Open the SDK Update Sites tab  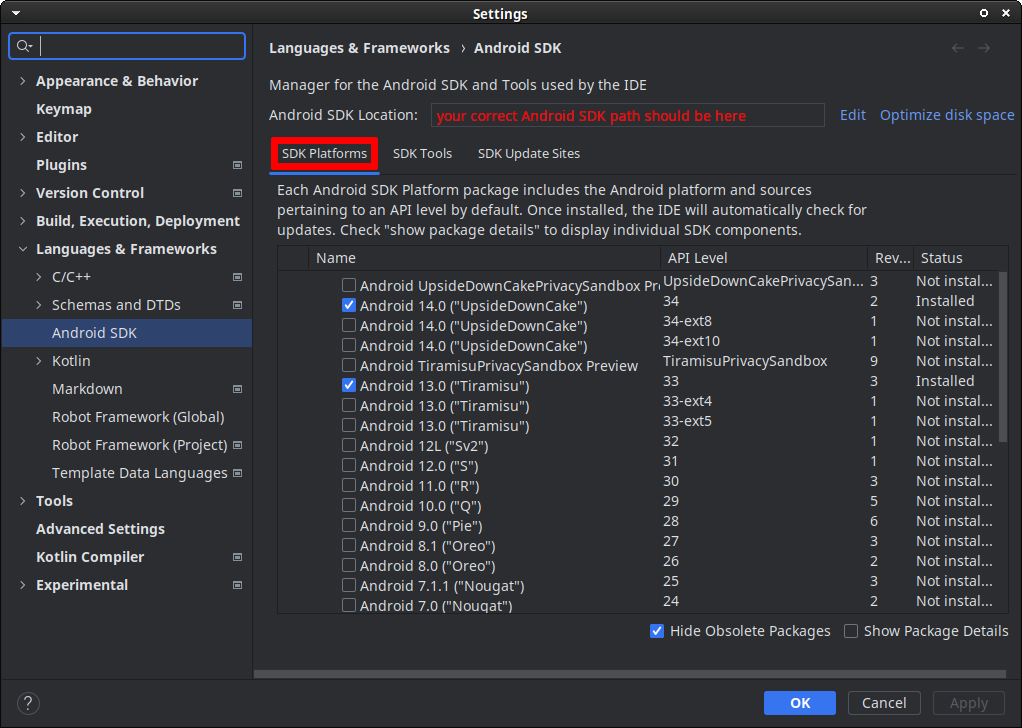coord(529,154)
